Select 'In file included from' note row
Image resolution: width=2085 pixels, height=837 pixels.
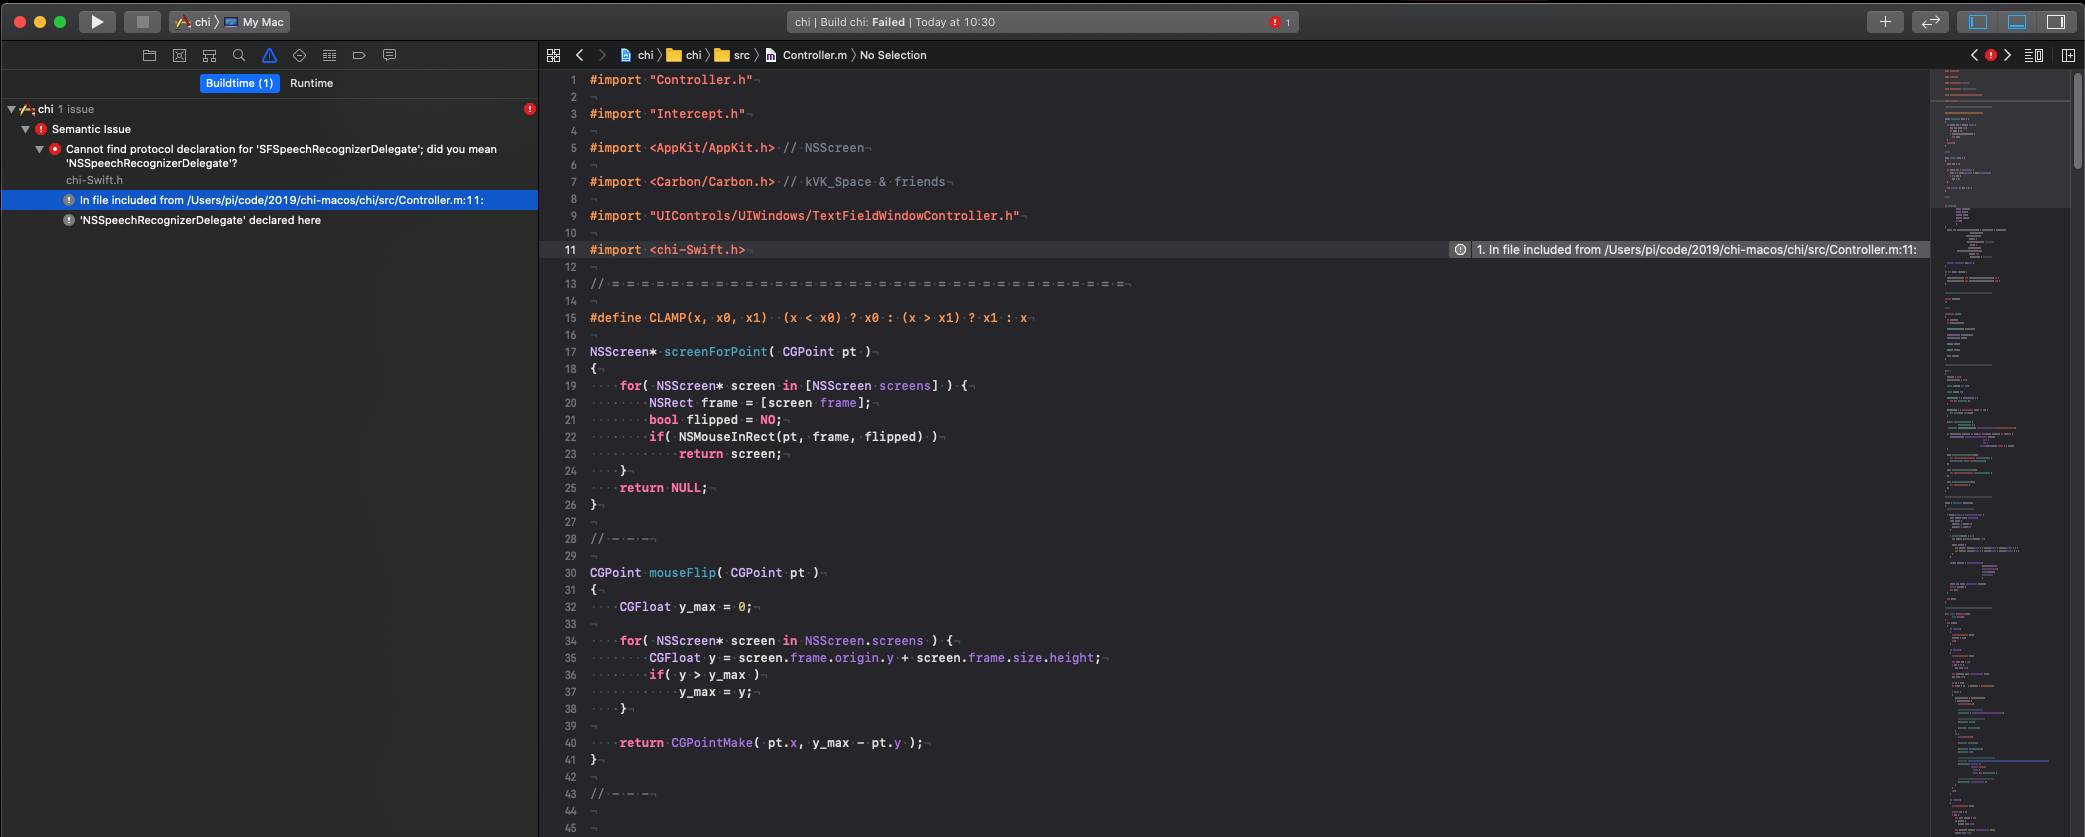click(269, 200)
